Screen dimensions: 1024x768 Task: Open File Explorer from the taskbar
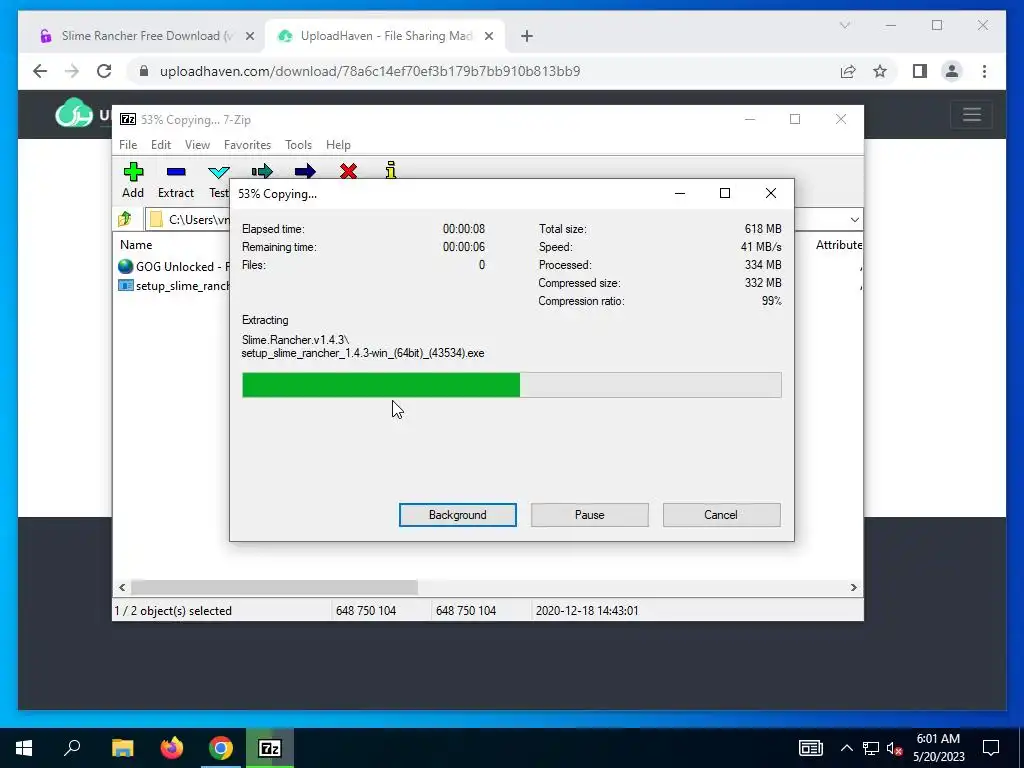[122, 748]
